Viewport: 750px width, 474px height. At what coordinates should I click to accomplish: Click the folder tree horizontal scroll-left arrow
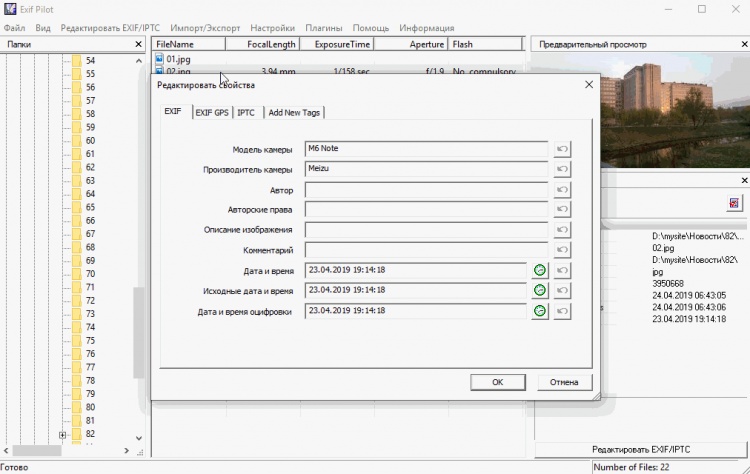pos(6,451)
